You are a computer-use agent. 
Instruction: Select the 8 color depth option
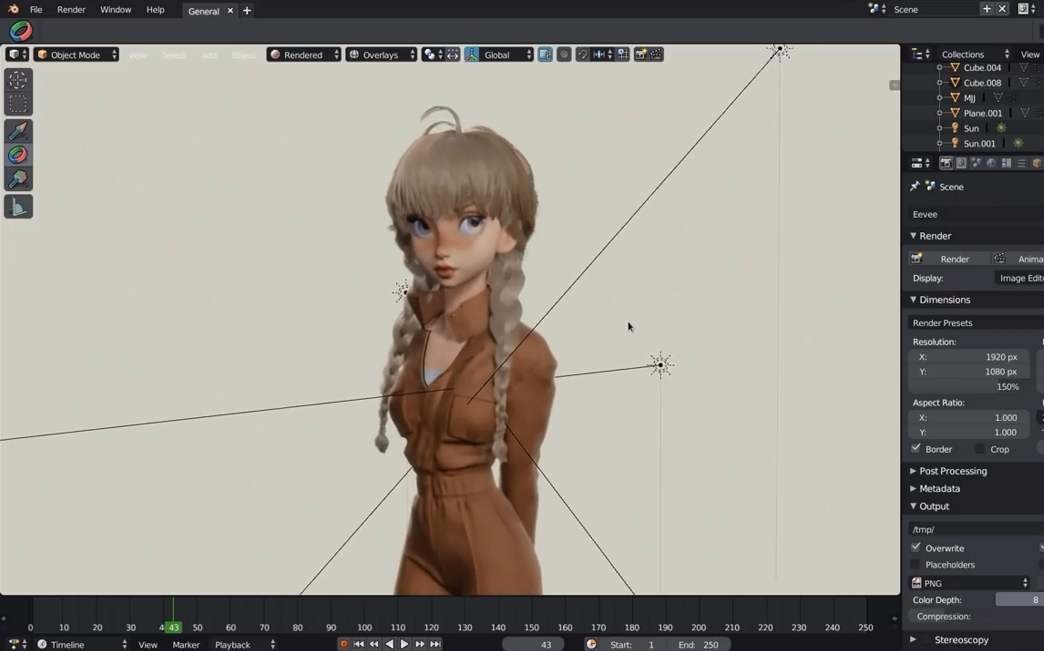click(1020, 599)
